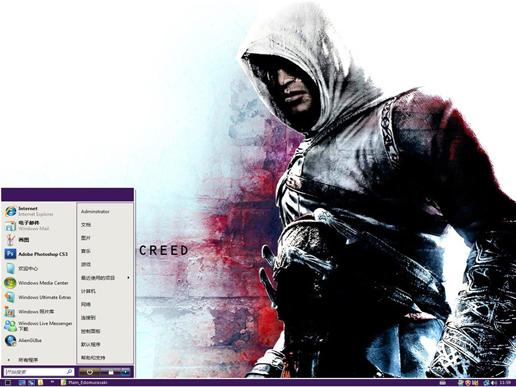Click the power button in Start menu
Screen dimensions: 516x387
(89, 372)
